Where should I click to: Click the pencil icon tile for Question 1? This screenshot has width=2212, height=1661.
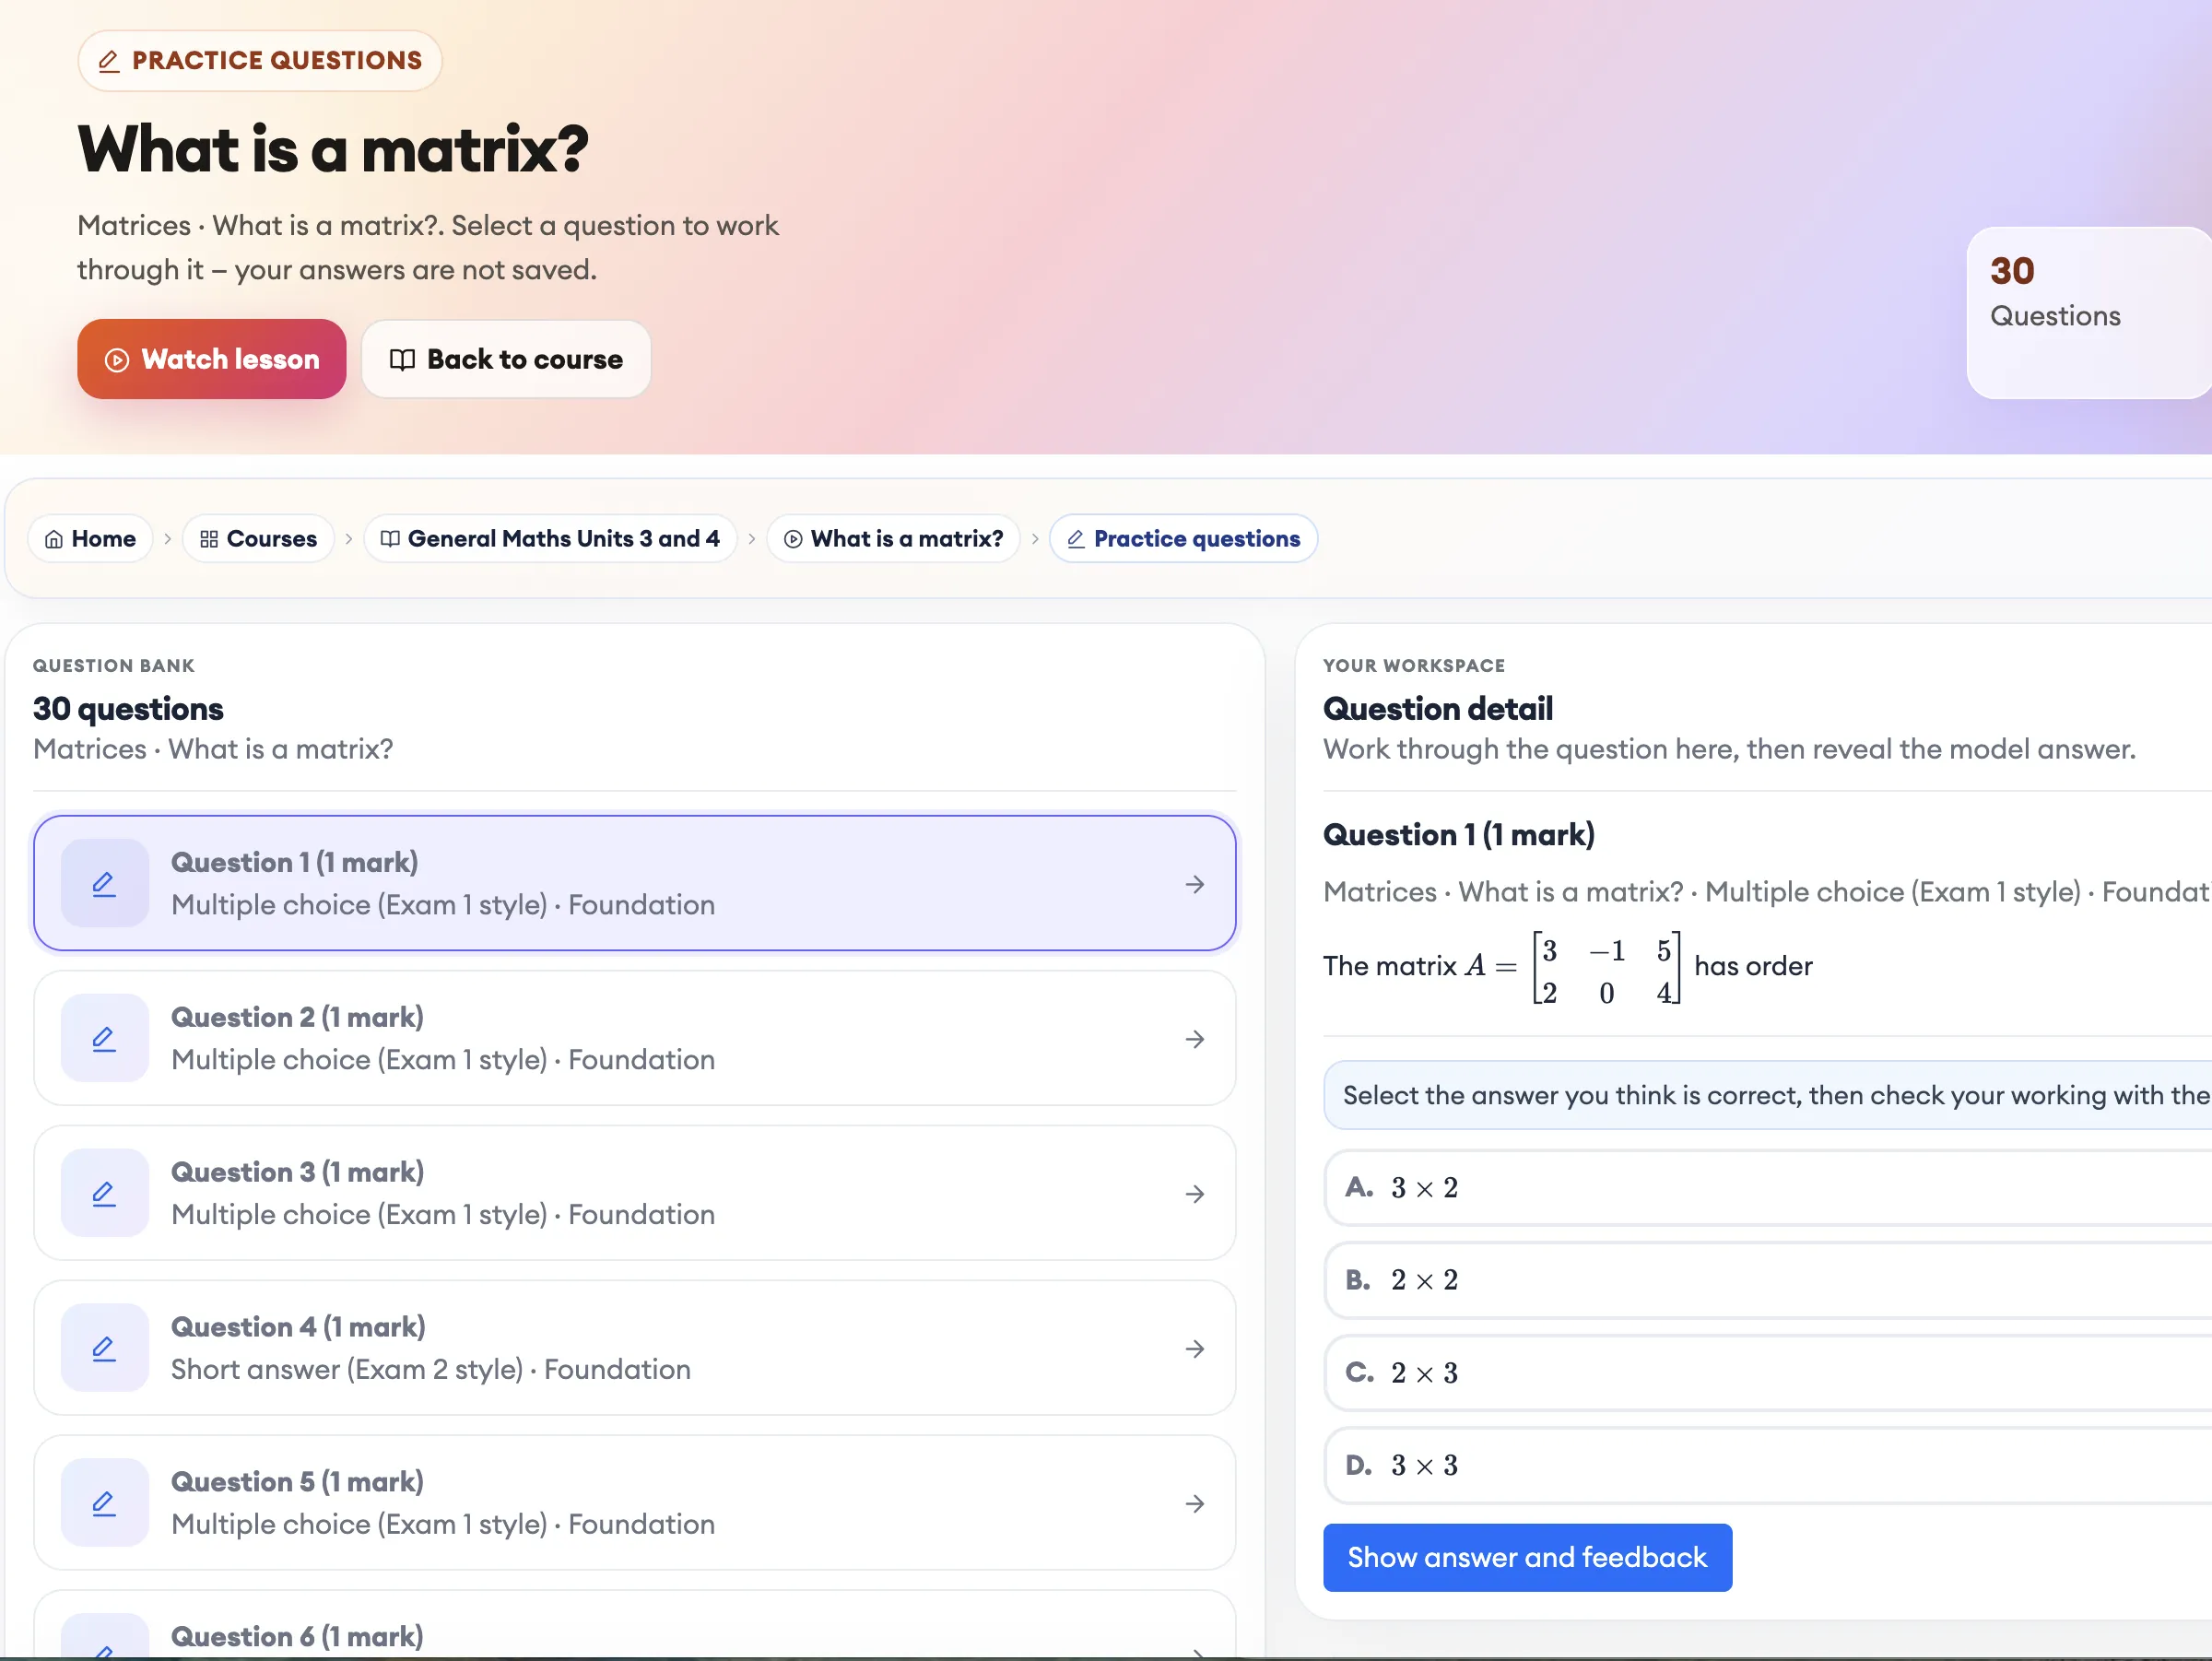pos(104,884)
